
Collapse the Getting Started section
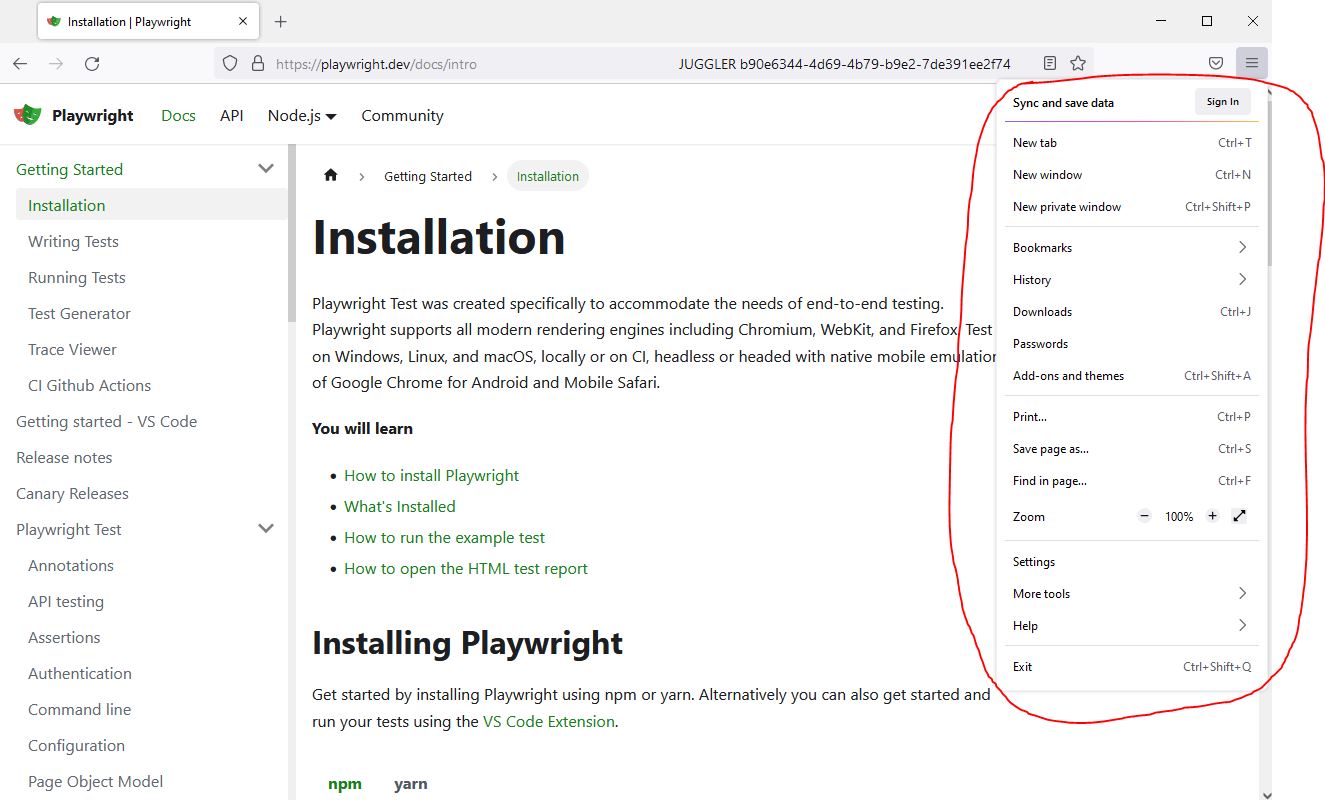tap(265, 168)
